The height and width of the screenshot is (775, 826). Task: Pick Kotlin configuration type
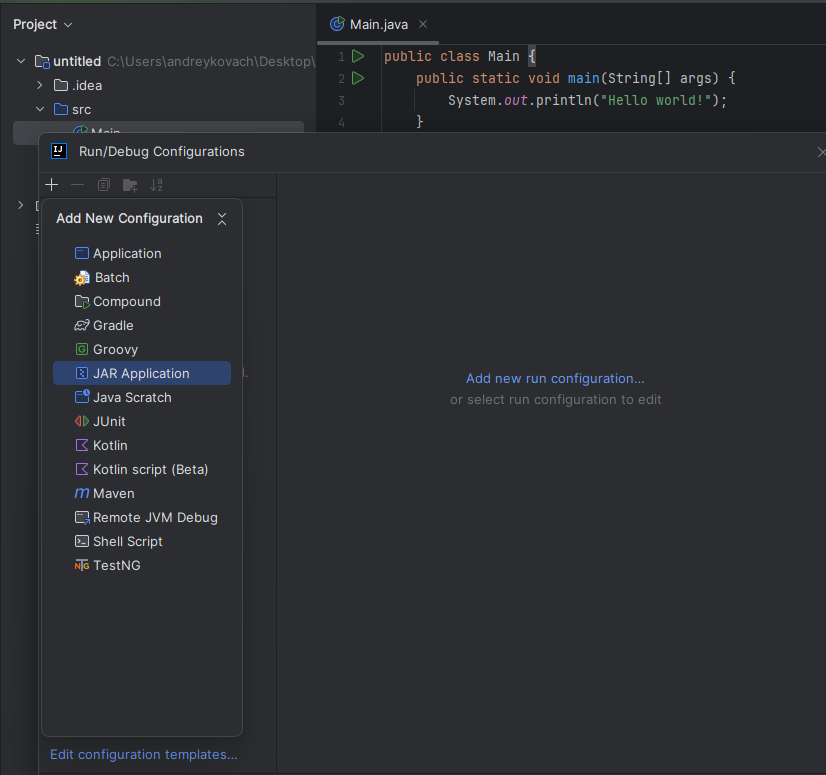tap(142, 445)
